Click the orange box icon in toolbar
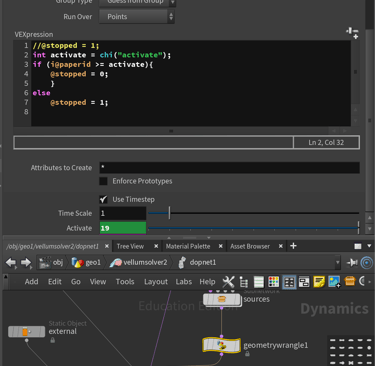The width and height of the screenshot is (375, 366). coord(350,282)
